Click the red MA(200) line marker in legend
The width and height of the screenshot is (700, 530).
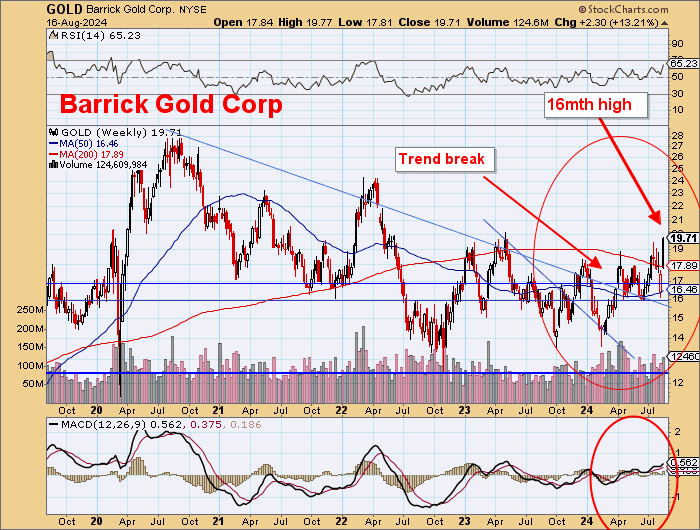pos(53,154)
